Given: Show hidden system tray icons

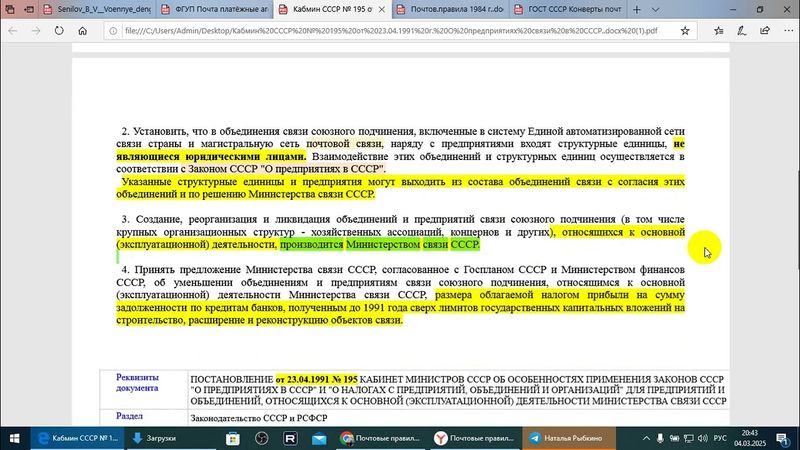Looking at the screenshot, I should click(x=646, y=438).
